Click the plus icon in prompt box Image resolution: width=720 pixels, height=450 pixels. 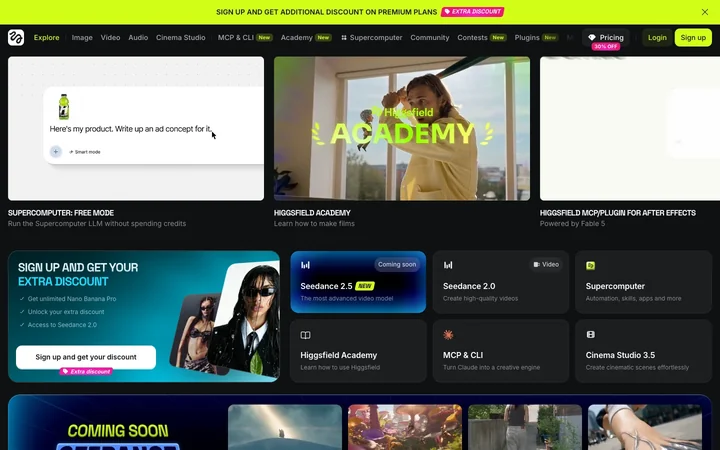(x=56, y=151)
